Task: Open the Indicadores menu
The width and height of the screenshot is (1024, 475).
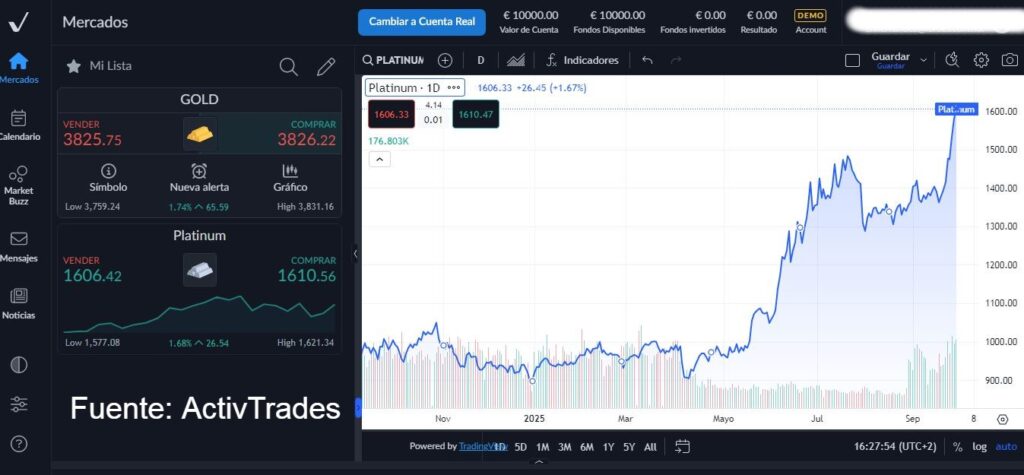Action: tap(583, 60)
